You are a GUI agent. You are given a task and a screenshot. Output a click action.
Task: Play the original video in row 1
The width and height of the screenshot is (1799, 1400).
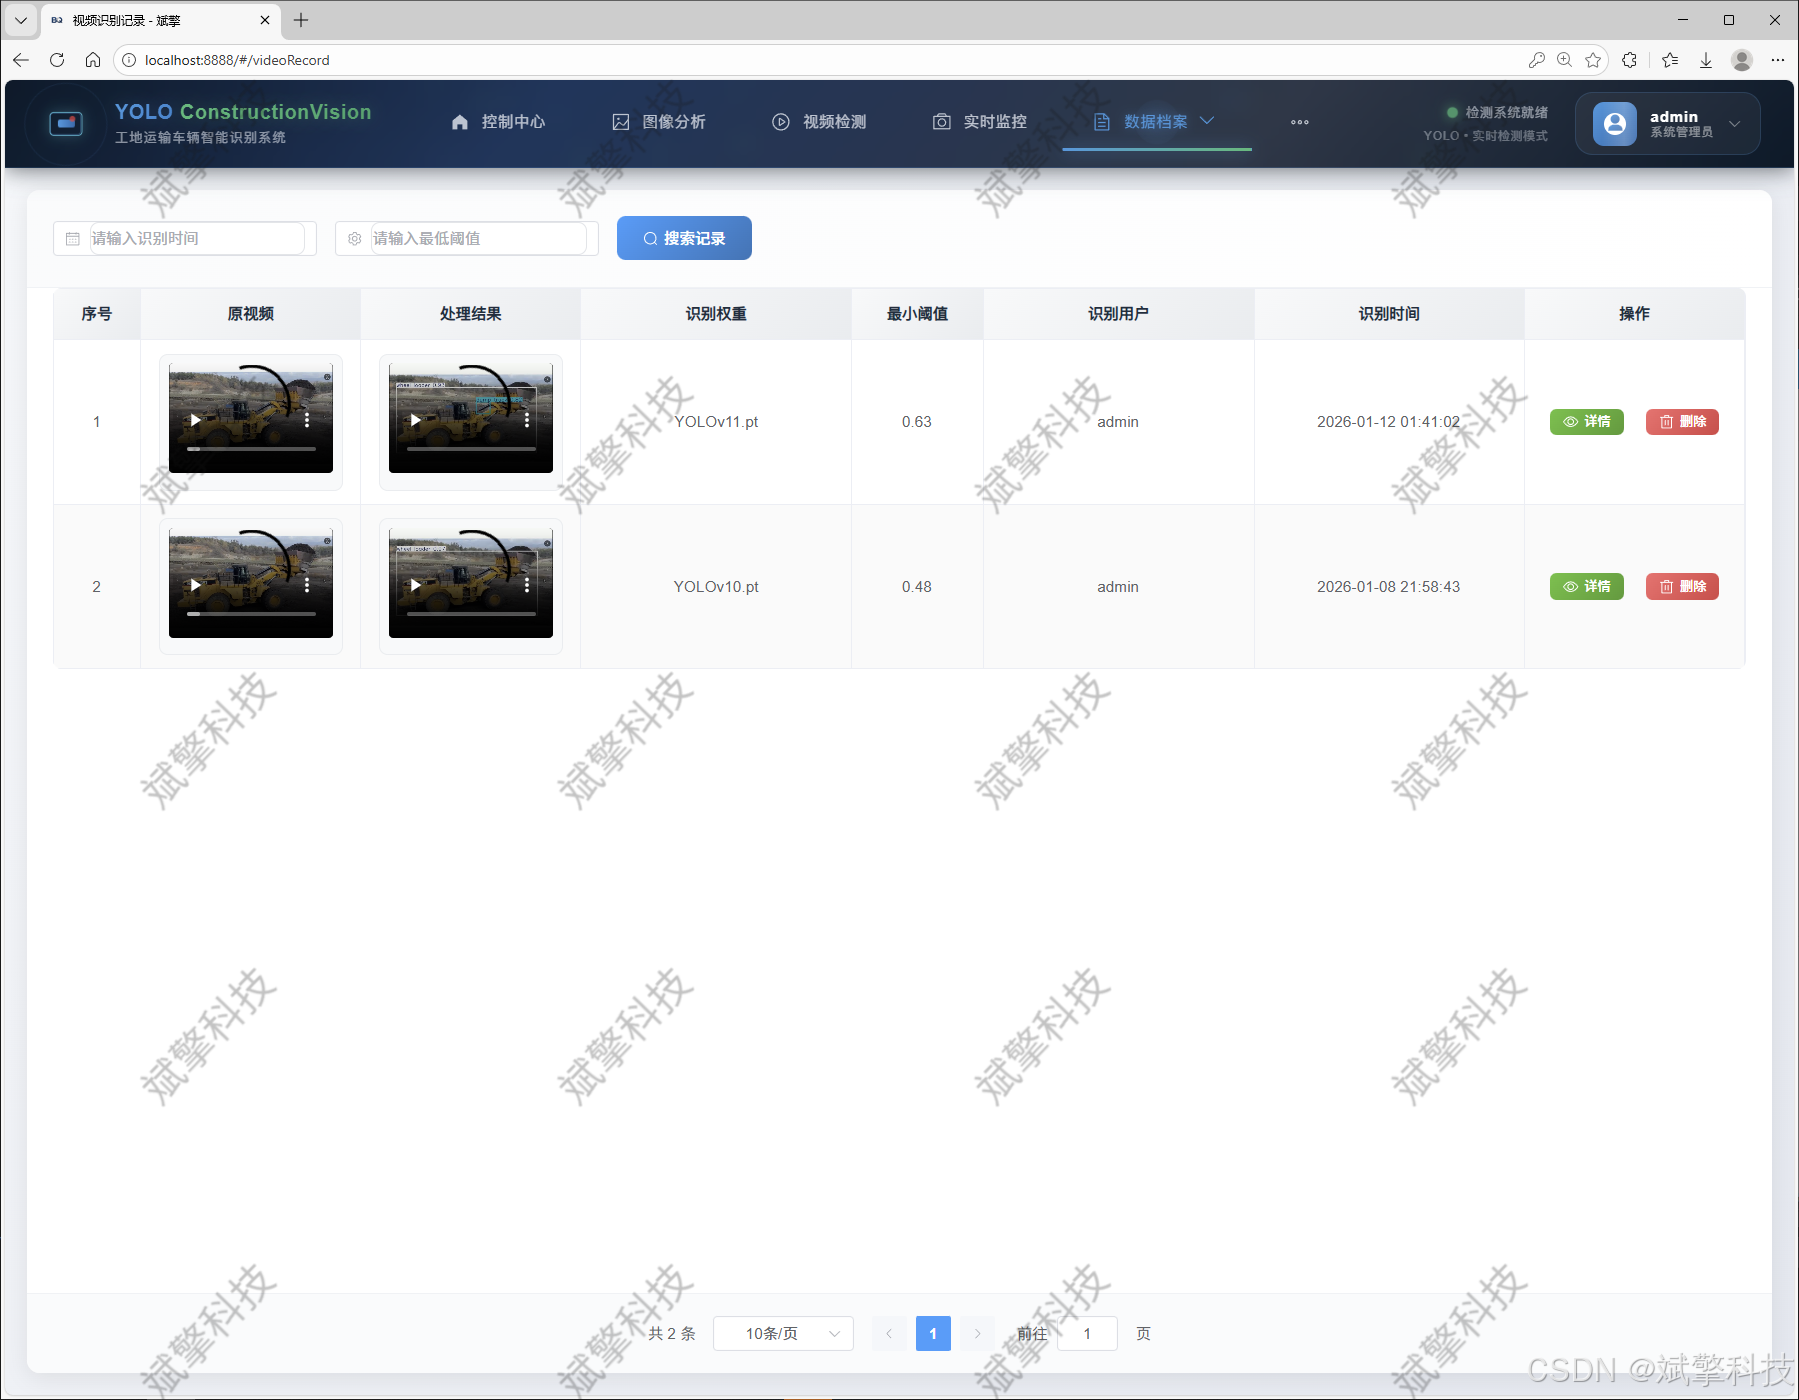tap(196, 420)
